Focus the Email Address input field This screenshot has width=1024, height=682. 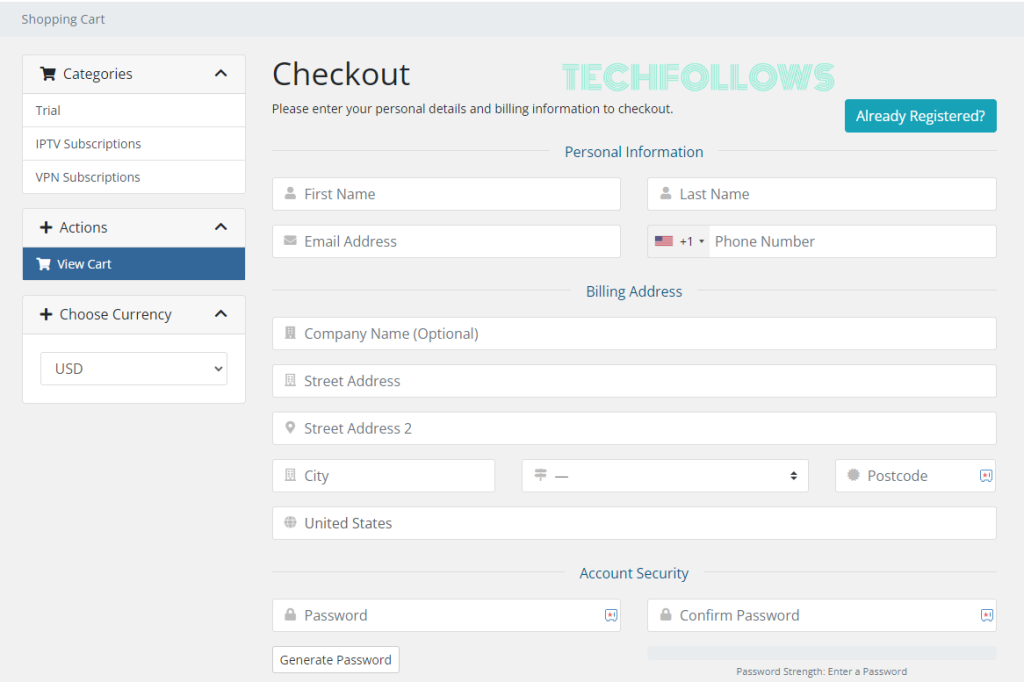pos(446,241)
